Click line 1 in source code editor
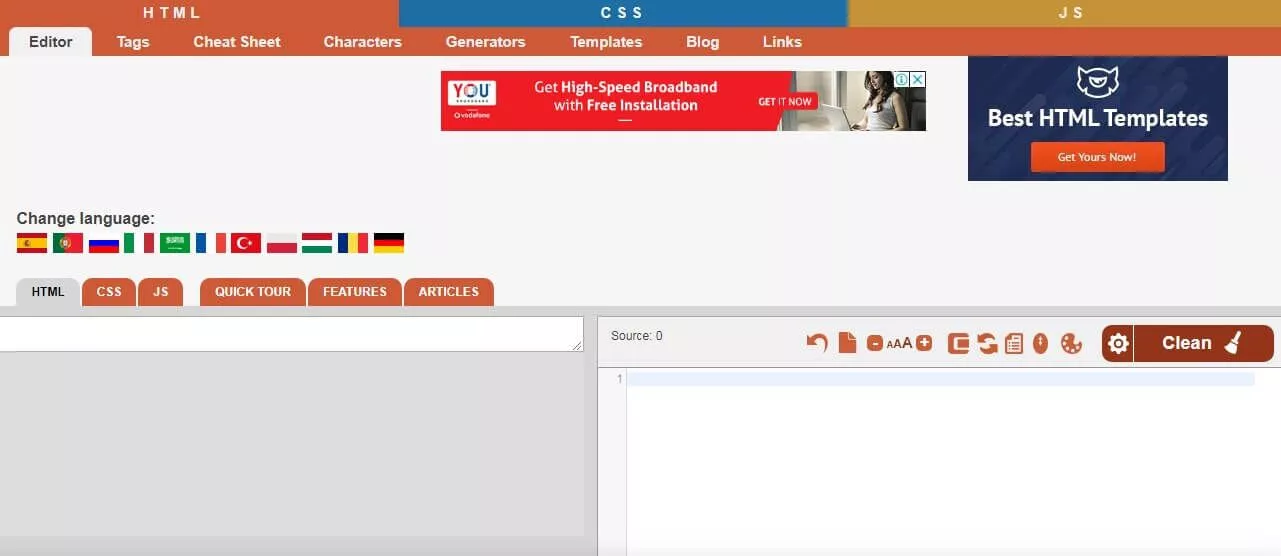The width and height of the screenshot is (1281, 556). click(x=940, y=379)
